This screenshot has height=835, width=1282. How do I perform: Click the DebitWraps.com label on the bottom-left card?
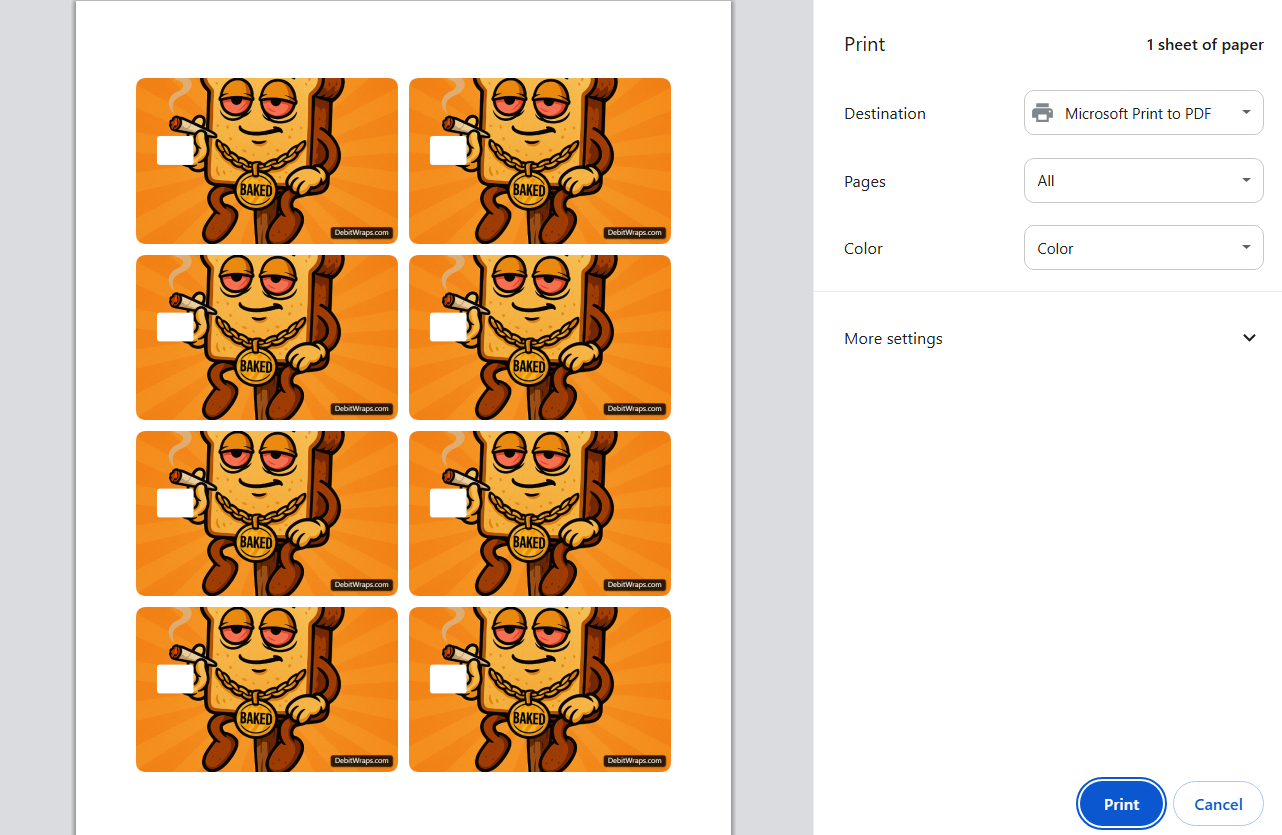point(361,761)
